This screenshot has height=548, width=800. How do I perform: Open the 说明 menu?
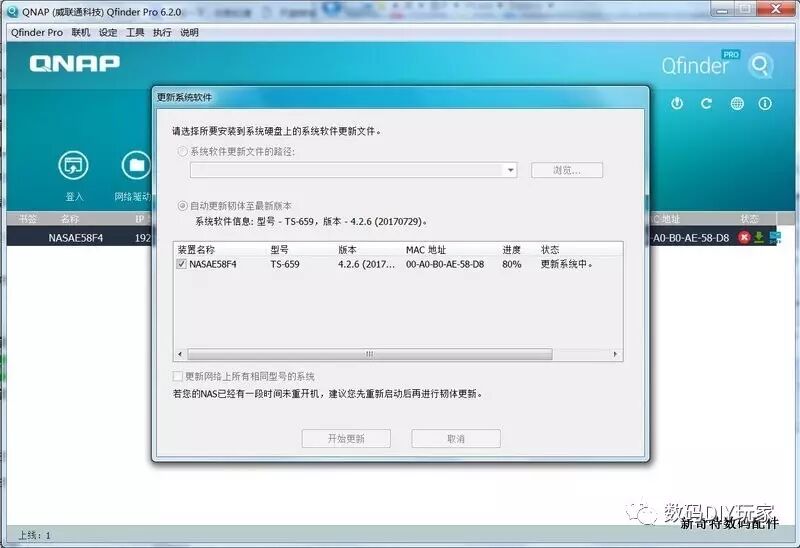point(189,33)
